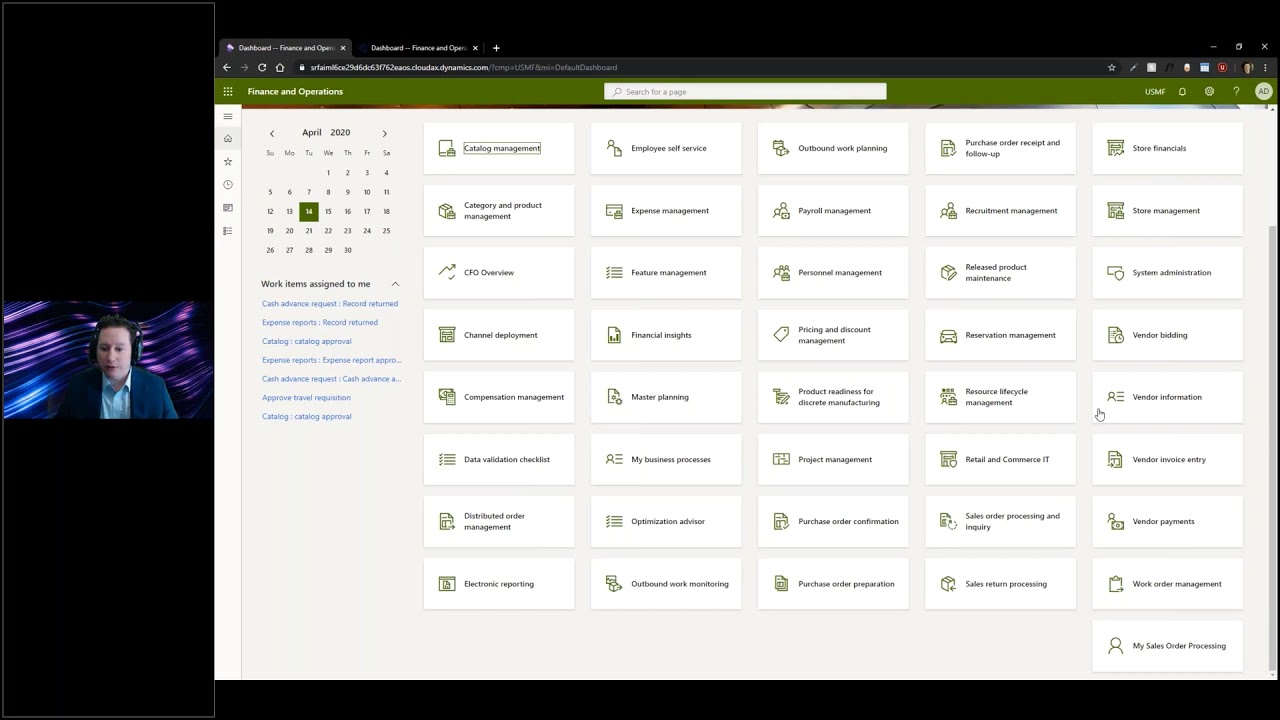Select April 1 in calendar
The width and height of the screenshot is (1280, 720).
[328, 173]
